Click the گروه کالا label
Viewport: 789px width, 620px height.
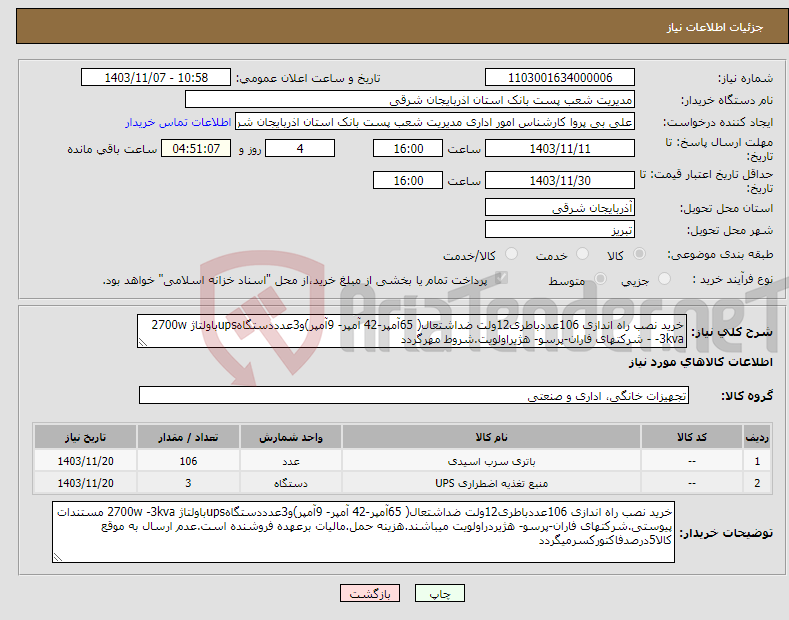pyautogui.click(x=747, y=396)
